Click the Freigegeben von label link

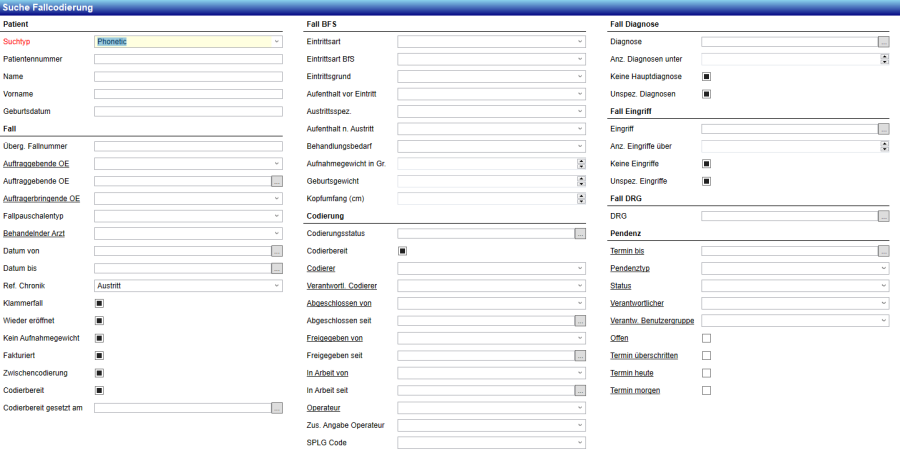click(335, 338)
